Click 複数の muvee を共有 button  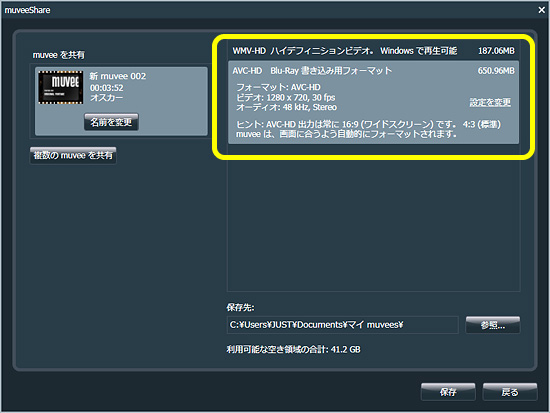[x=73, y=155]
